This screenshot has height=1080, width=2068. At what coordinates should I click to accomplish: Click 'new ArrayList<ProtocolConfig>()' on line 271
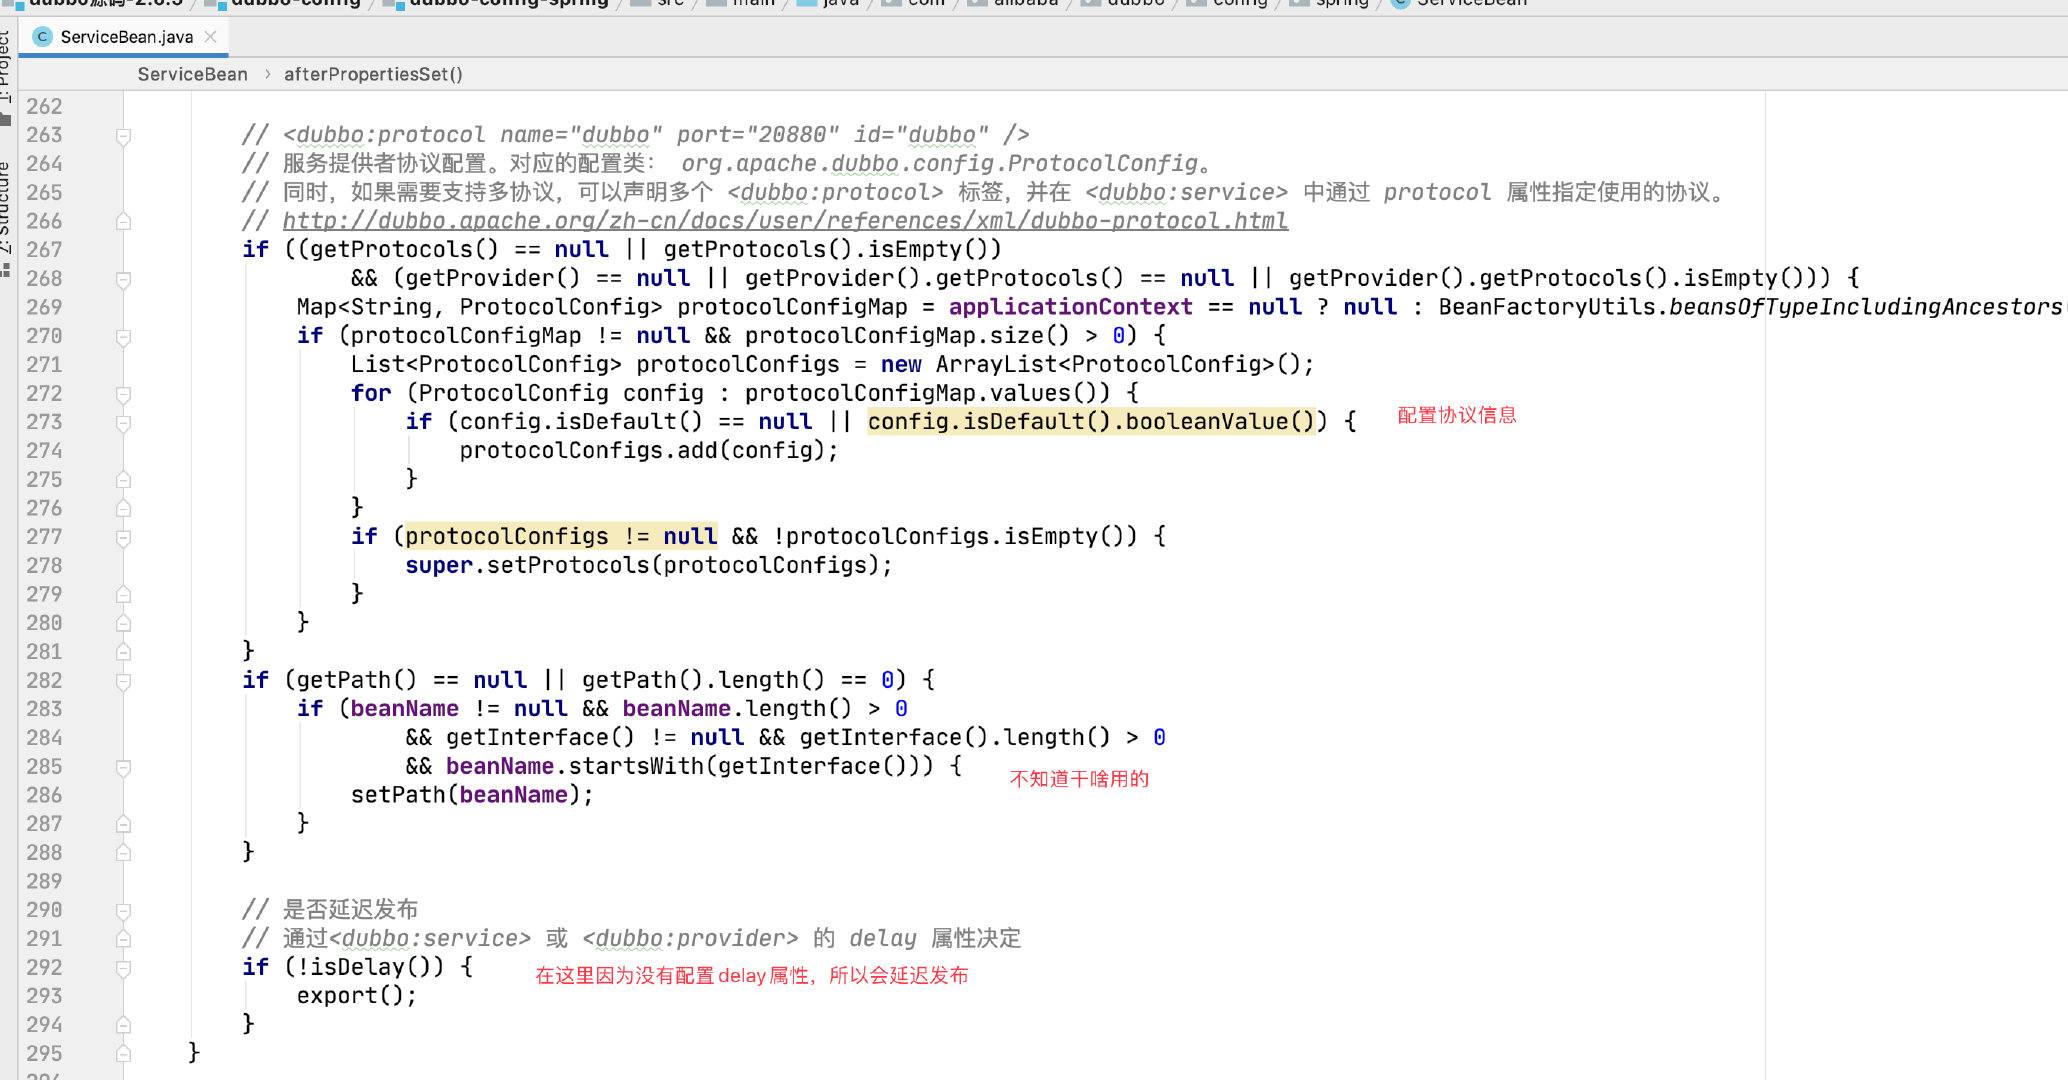[x=1090, y=365]
